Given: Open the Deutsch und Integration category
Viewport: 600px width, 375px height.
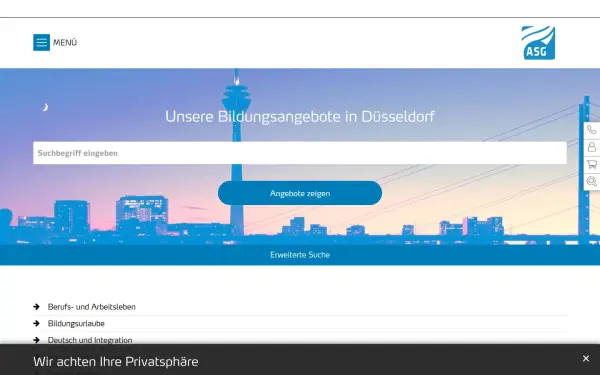Looking at the screenshot, I should click(90, 340).
